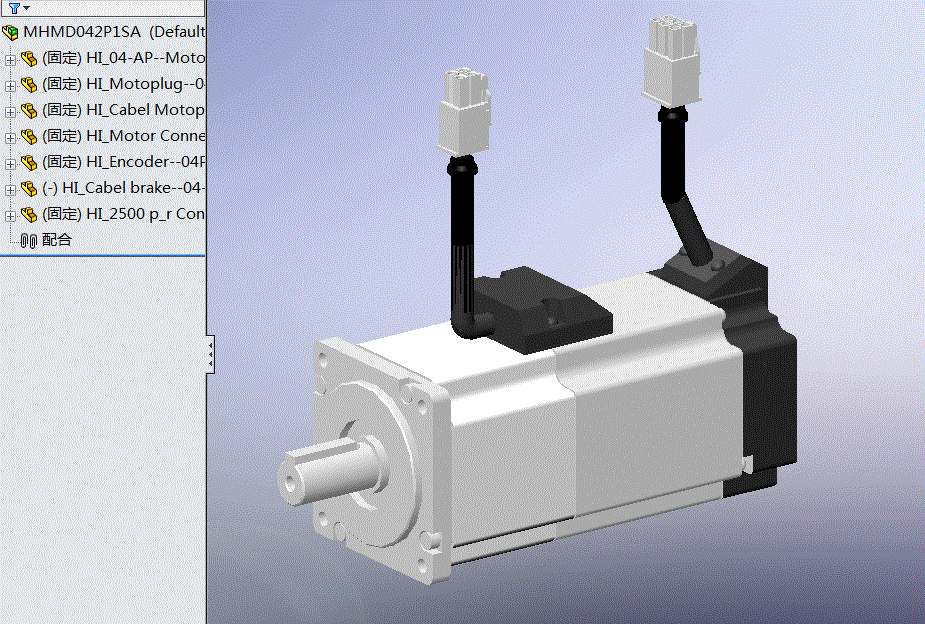Image resolution: width=925 pixels, height=624 pixels.
Task: Click the HI_Encoder part icon
Action: coord(29,162)
